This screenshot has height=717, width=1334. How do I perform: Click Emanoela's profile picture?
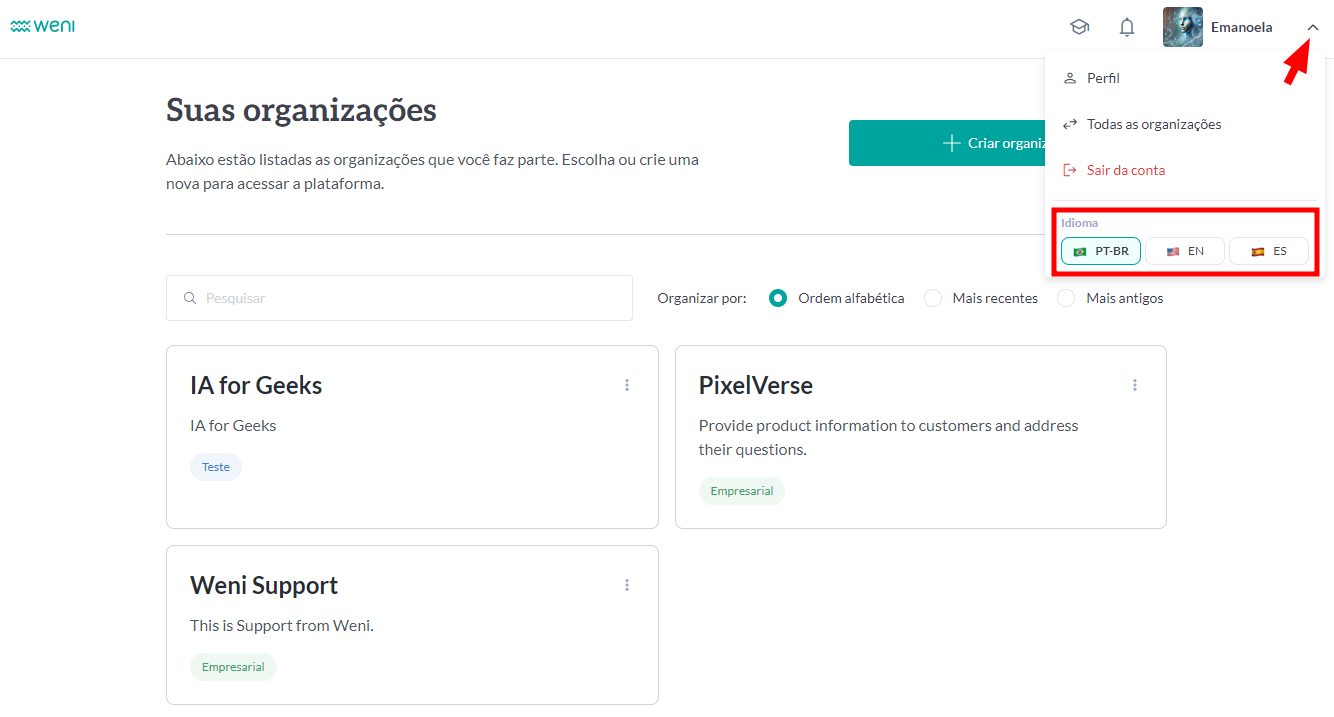1182,26
